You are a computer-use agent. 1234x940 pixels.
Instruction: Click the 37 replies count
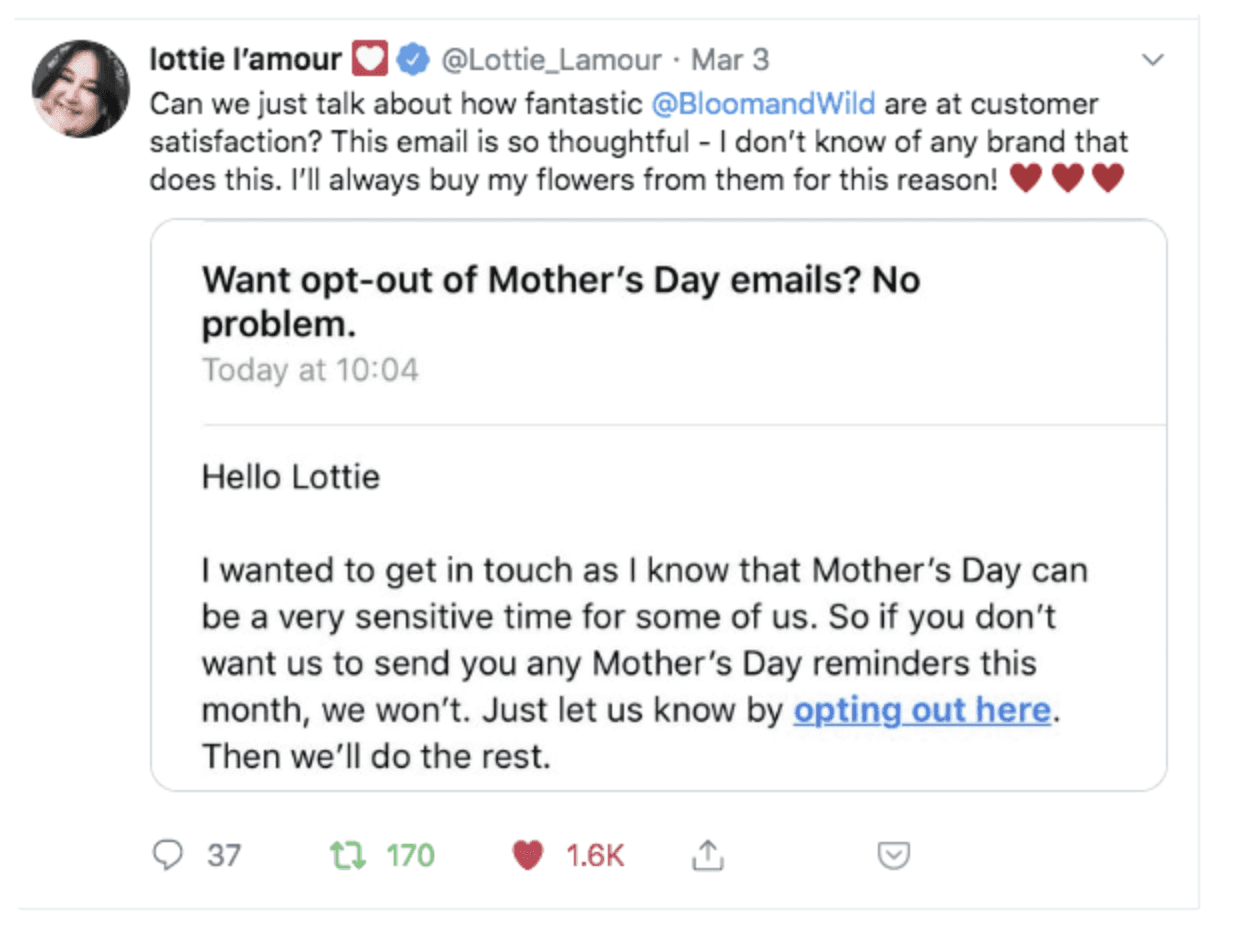pyautogui.click(x=225, y=855)
